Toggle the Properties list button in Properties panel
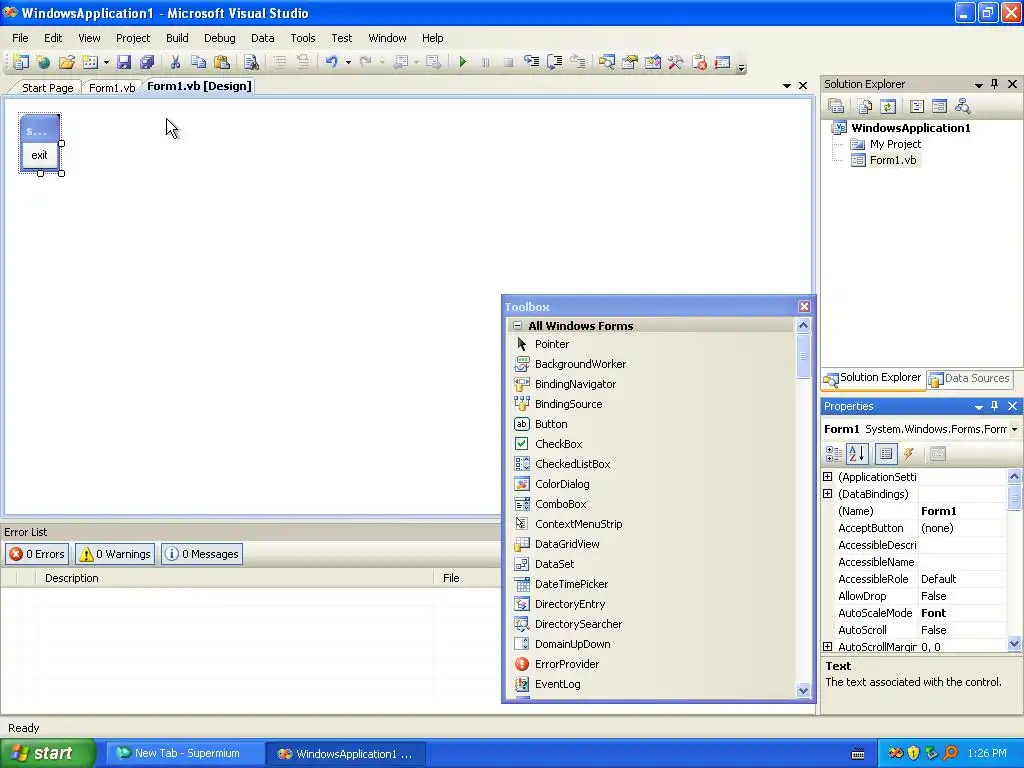This screenshot has width=1024, height=768. tap(886, 454)
